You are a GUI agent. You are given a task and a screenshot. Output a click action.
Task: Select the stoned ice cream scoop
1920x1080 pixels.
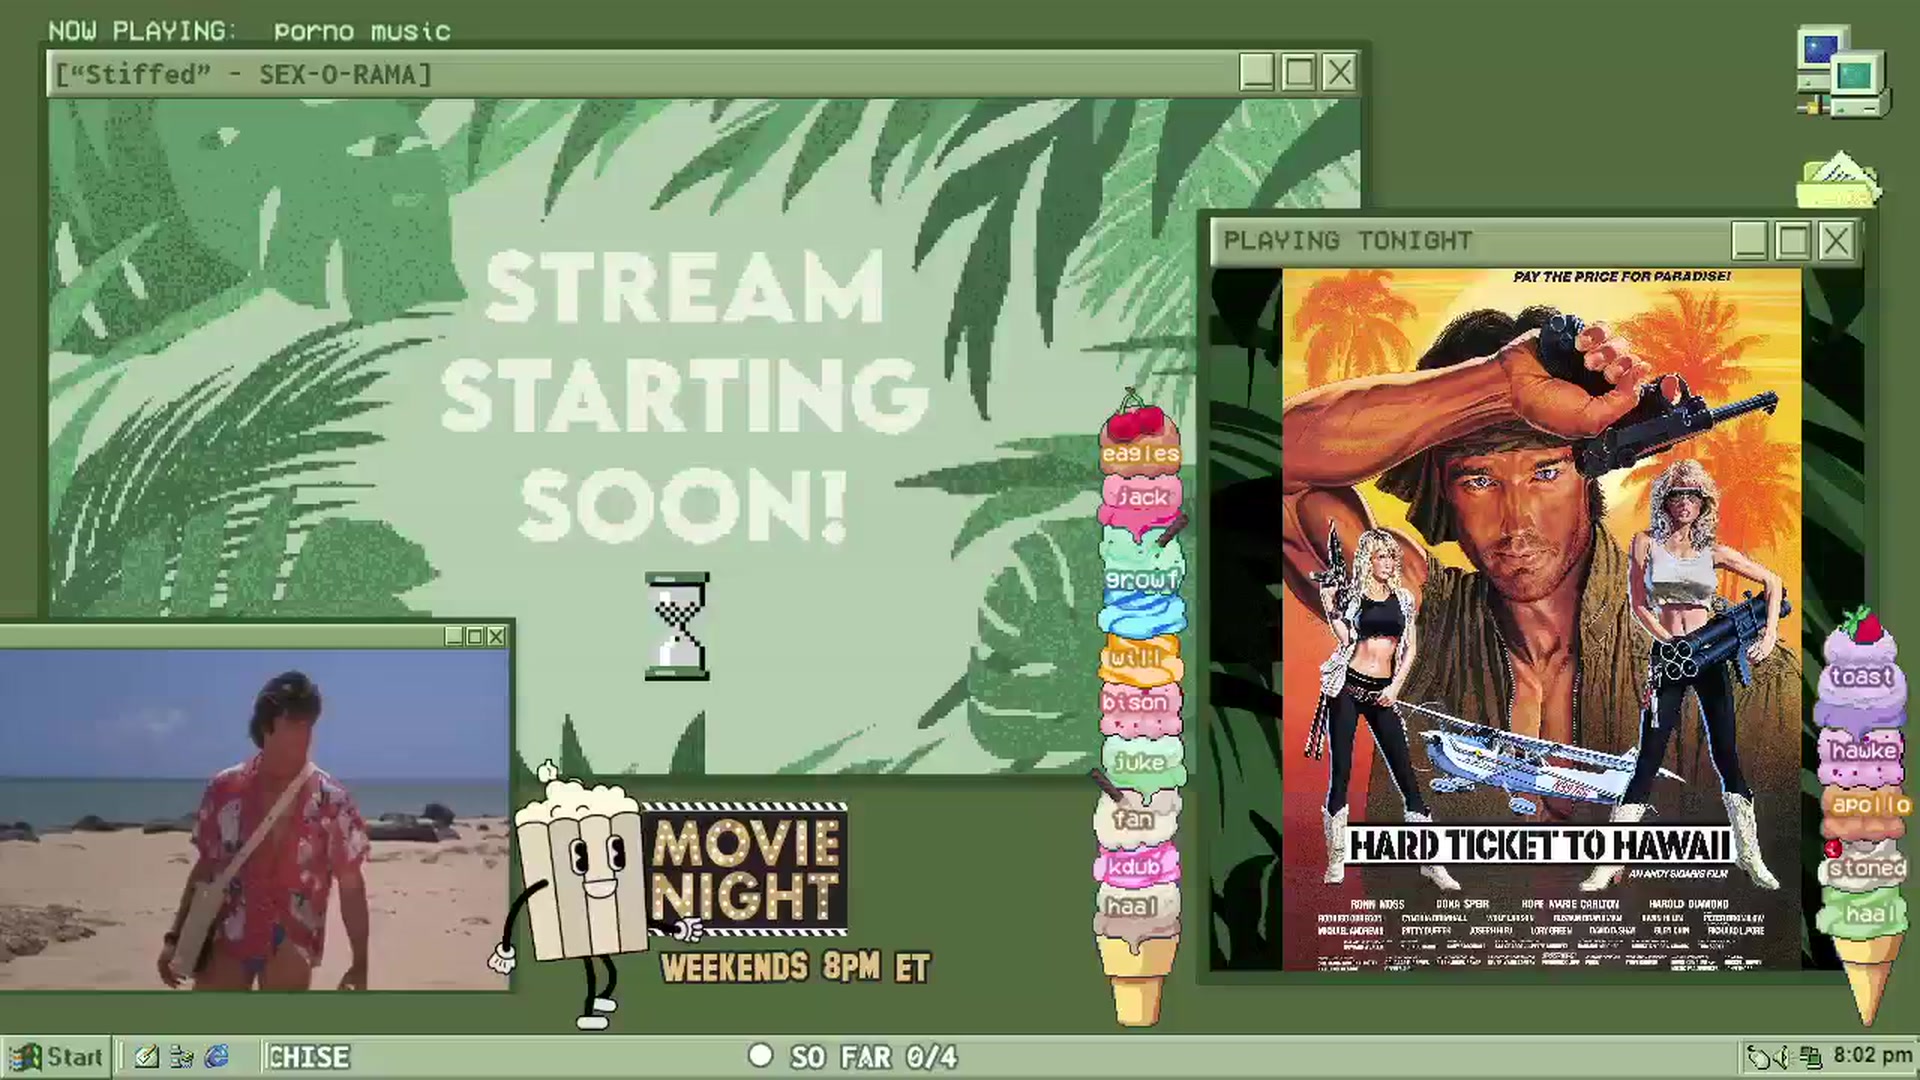(x=1866, y=868)
